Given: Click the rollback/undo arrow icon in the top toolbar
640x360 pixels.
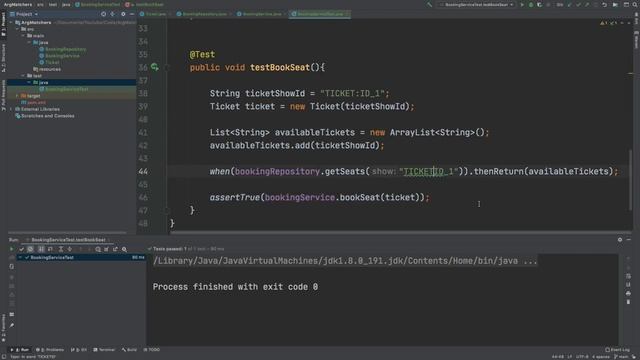Looking at the screenshot, I should [604, 4].
